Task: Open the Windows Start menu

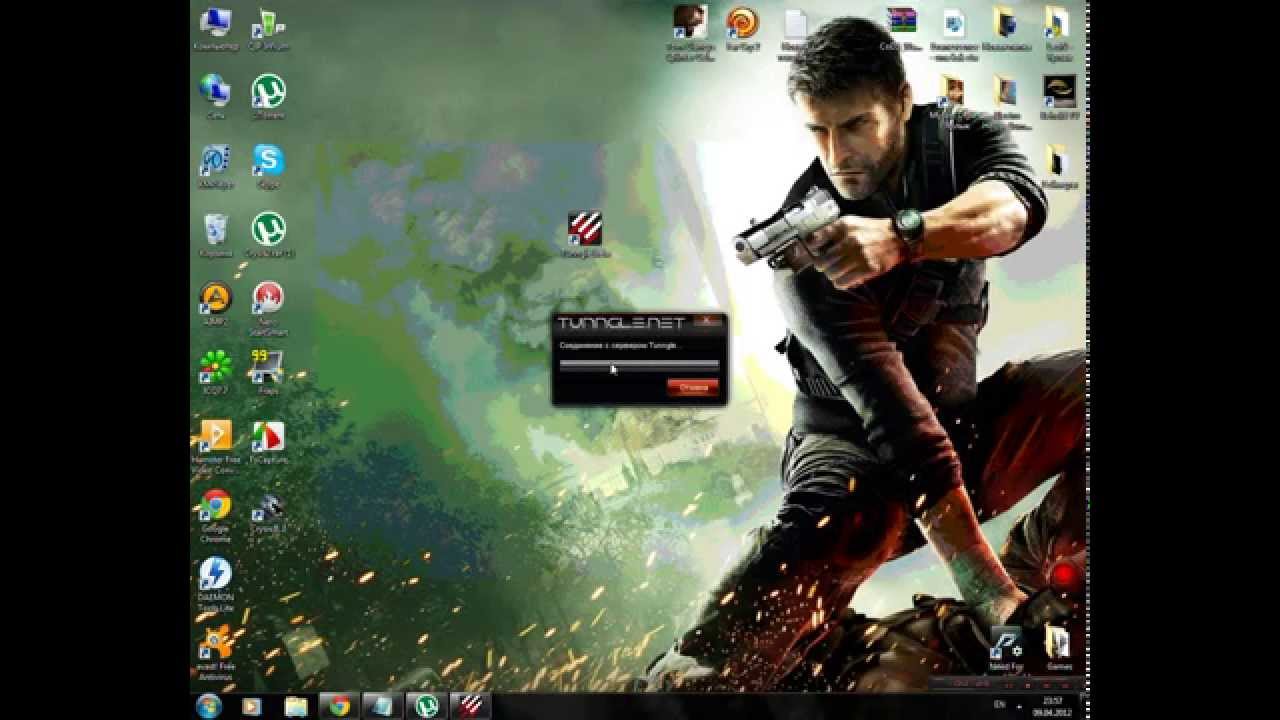Action: coord(209,706)
